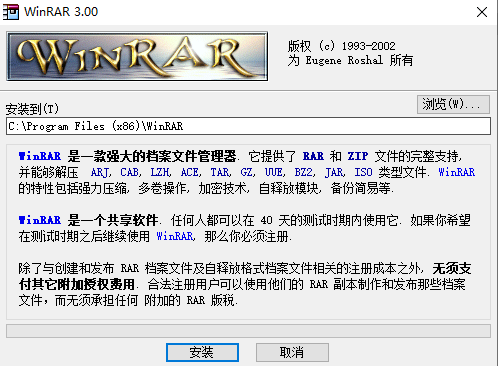This screenshot has height=366, width=498.
Task: Click the WinRAR title bar icon
Action: (x=11, y=12)
